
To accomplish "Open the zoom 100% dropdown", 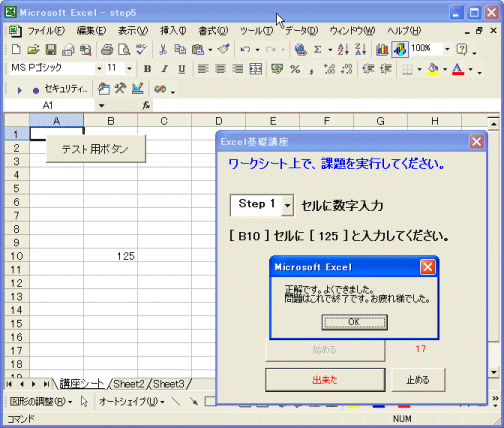I will point(447,50).
